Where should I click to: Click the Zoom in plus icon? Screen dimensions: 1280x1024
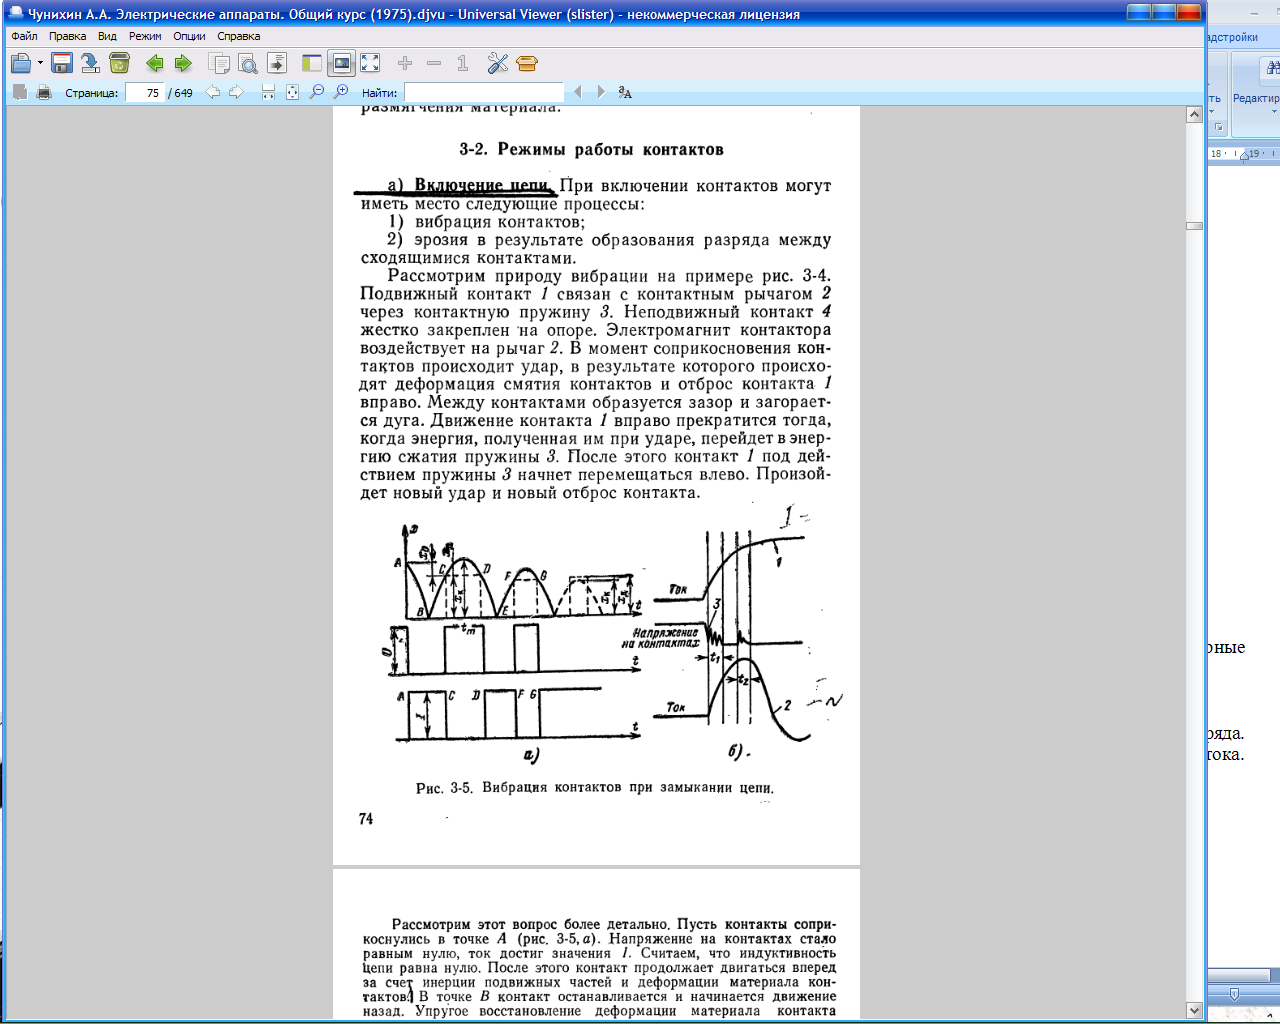405,63
